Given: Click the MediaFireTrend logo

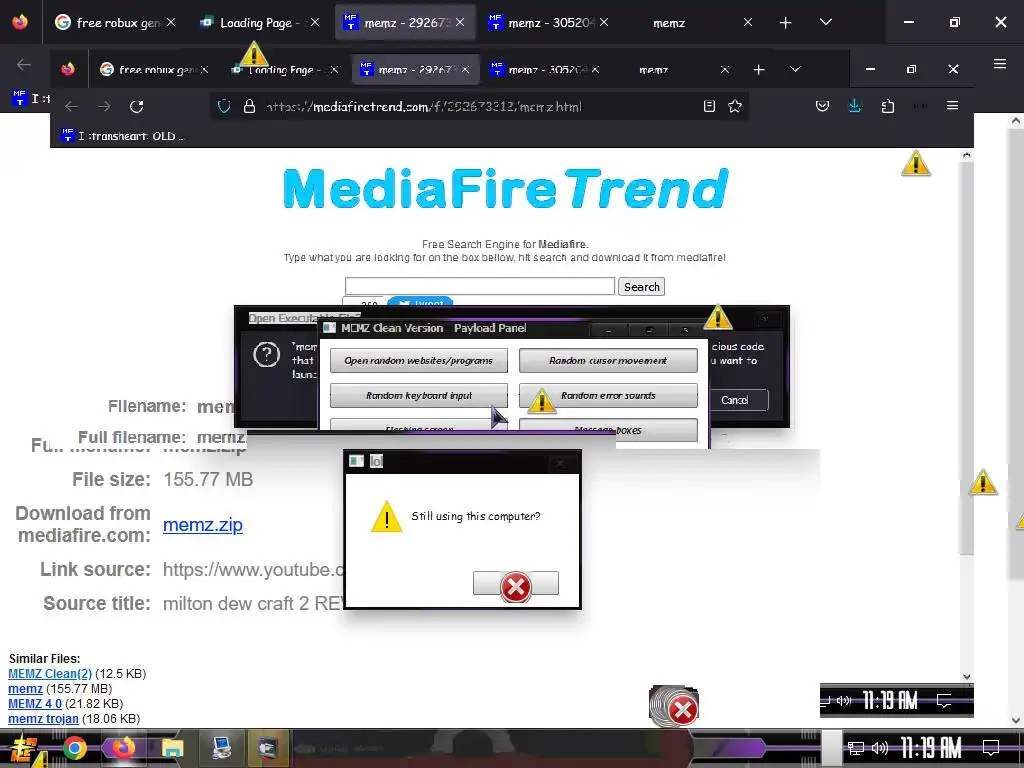Looking at the screenshot, I should click(x=505, y=188).
